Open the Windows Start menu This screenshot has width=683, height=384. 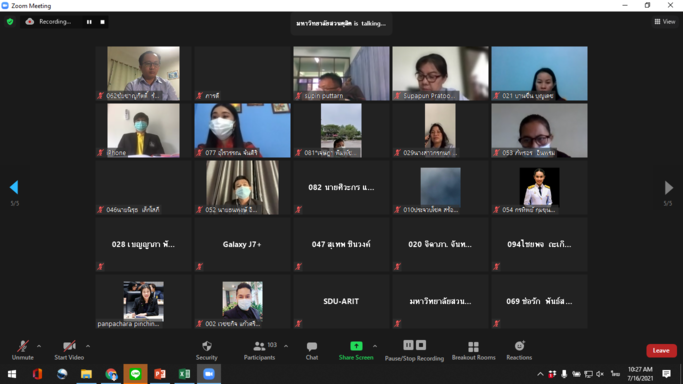(x=12, y=374)
